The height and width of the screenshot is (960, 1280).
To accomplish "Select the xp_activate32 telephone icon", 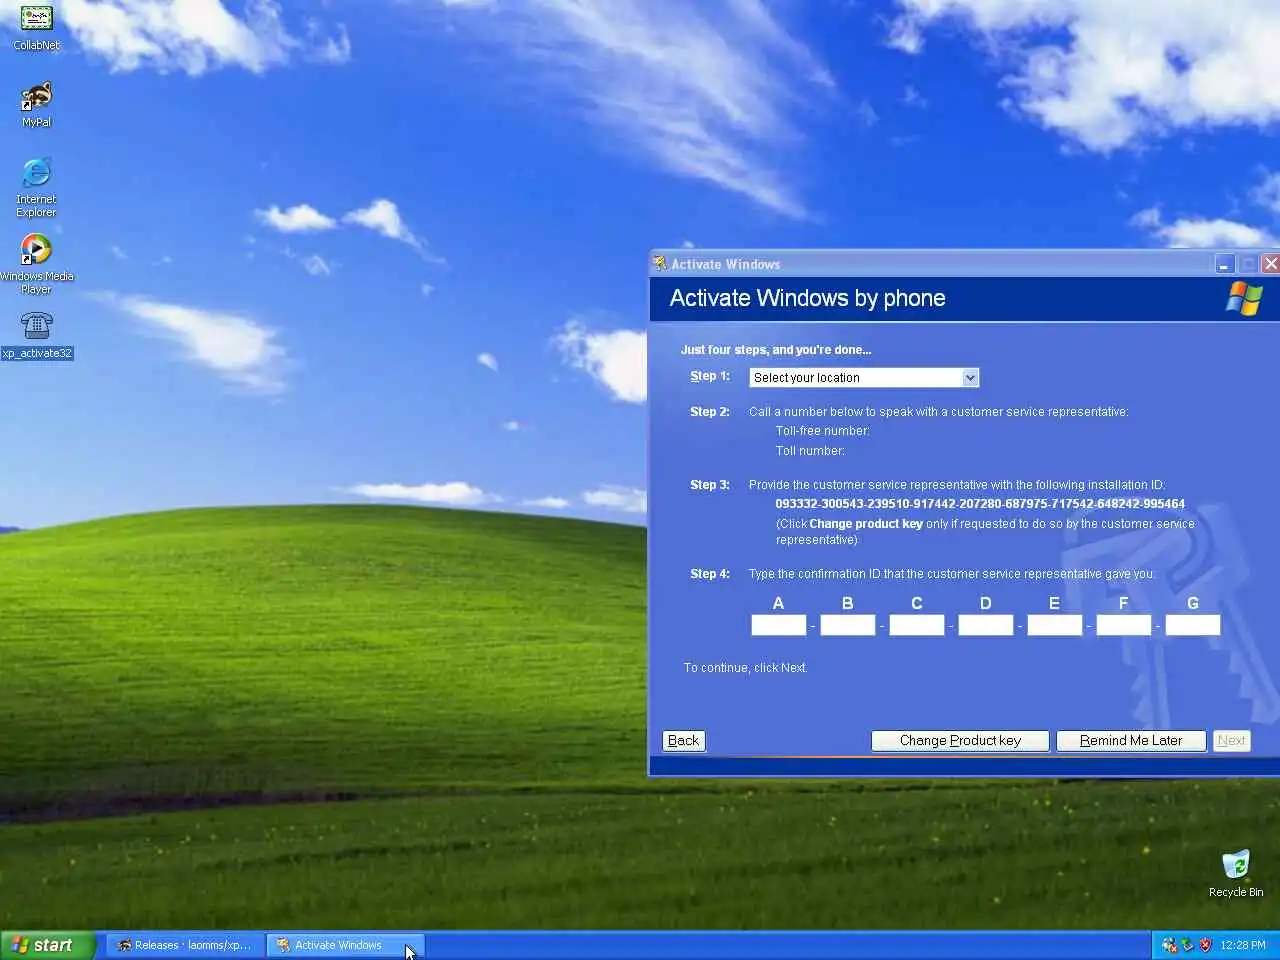I will [36, 335].
